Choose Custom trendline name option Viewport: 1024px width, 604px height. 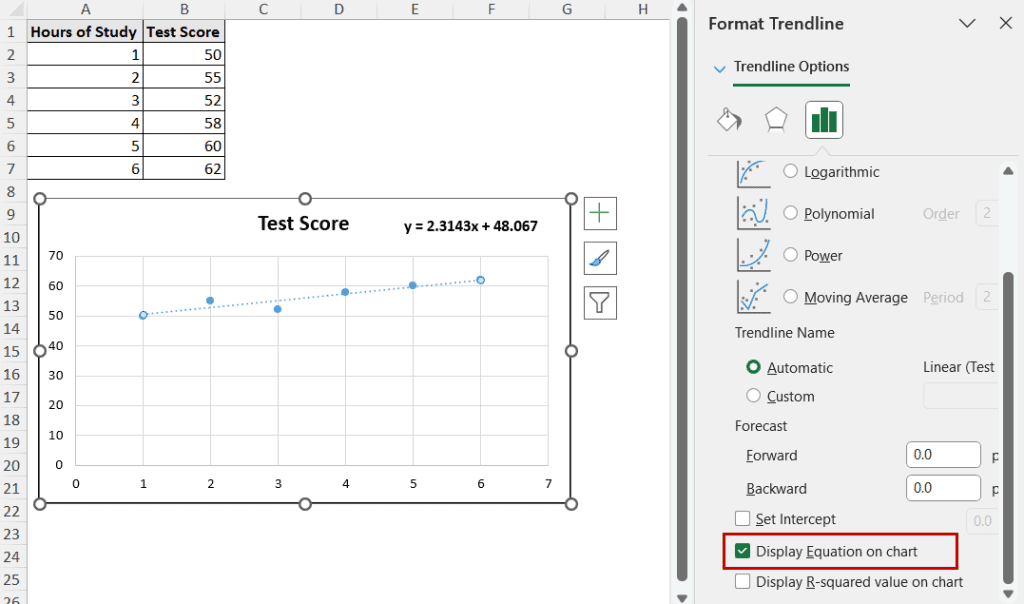[752, 396]
